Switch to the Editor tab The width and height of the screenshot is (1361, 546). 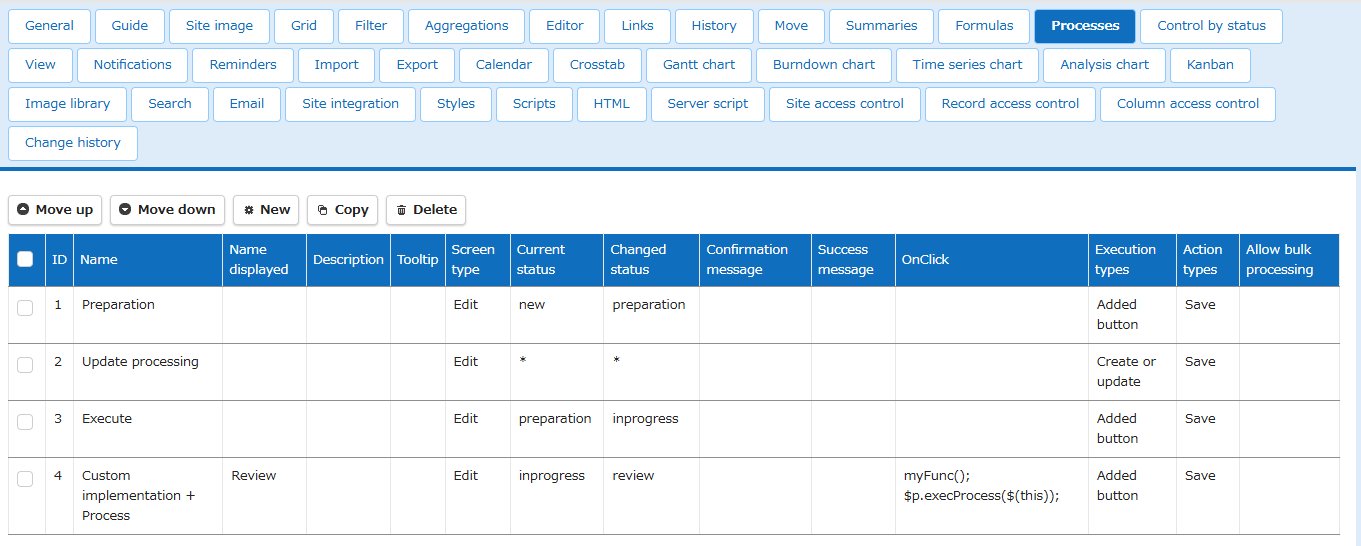coord(564,26)
